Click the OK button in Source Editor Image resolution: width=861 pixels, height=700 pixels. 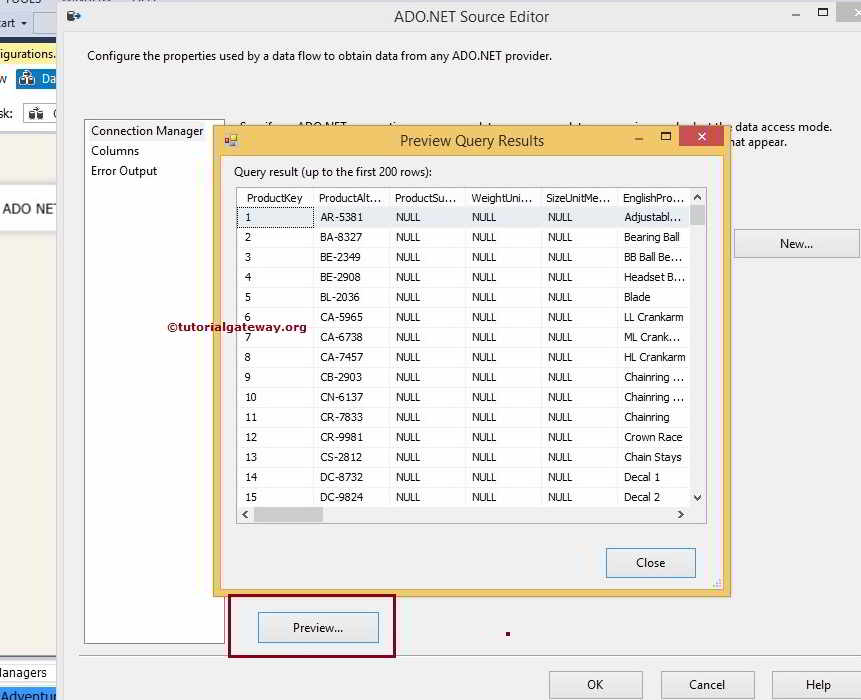(595, 685)
